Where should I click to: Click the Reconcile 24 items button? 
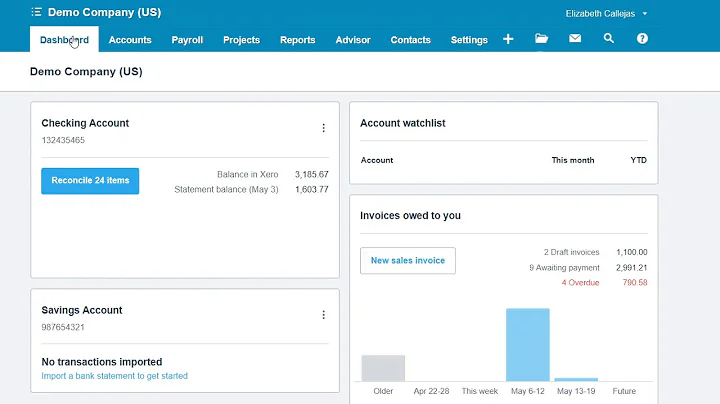click(x=90, y=181)
